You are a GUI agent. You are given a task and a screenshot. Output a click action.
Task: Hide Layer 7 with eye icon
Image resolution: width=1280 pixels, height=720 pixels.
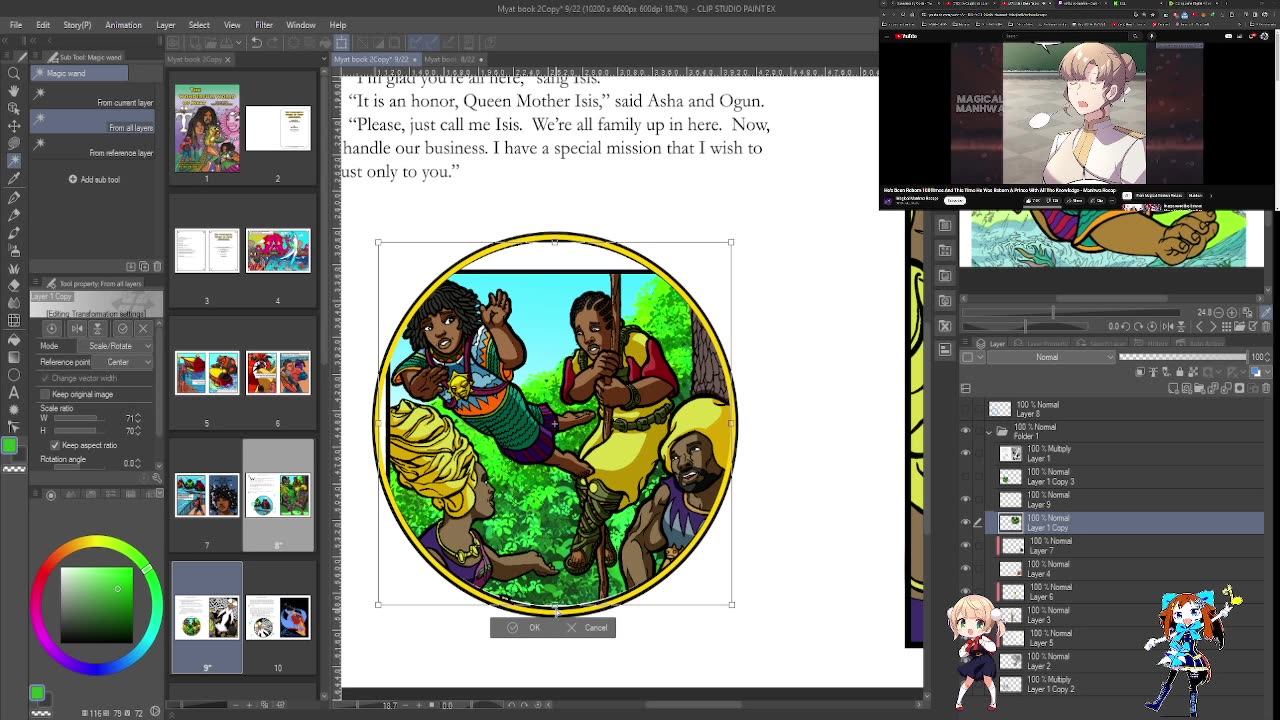tap(965, 546)
